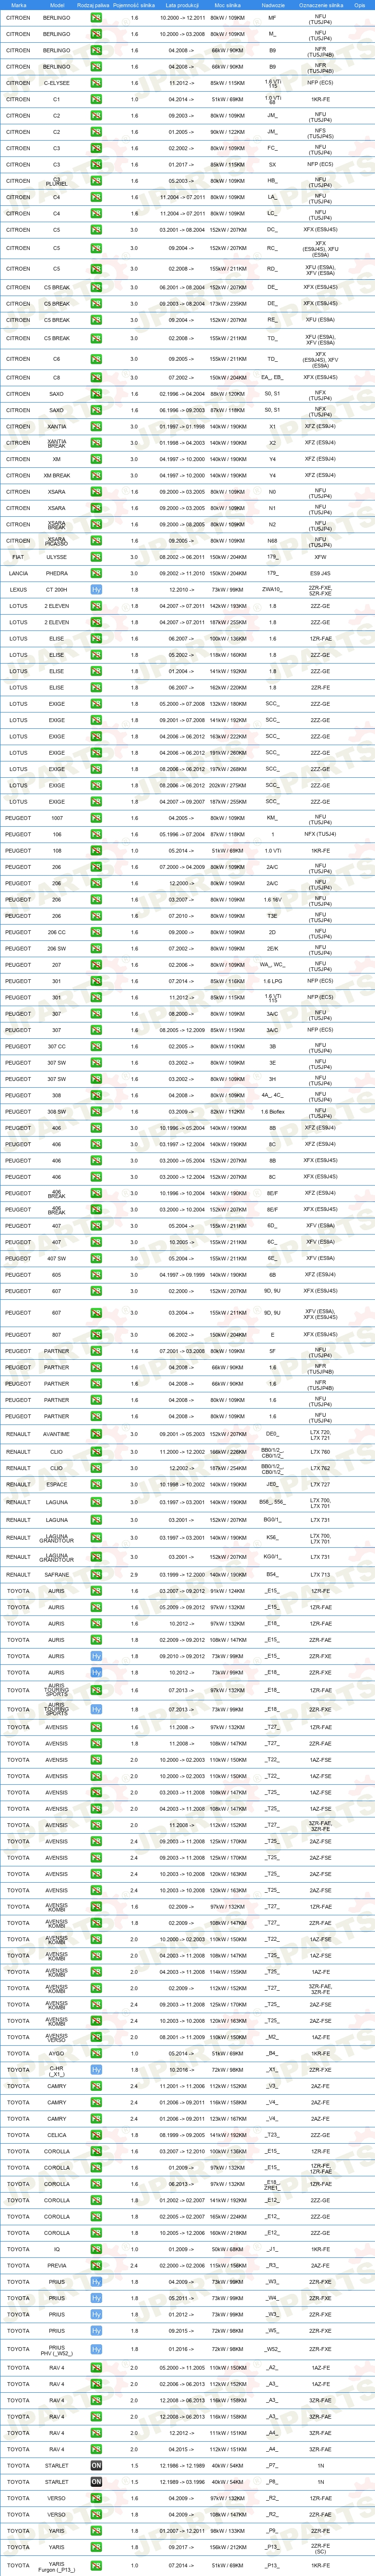Click the fuel icon in the PEUGEOT 108 row
Image resolution: width=375 pixels, height=2576 pixels.
point(96,851)
